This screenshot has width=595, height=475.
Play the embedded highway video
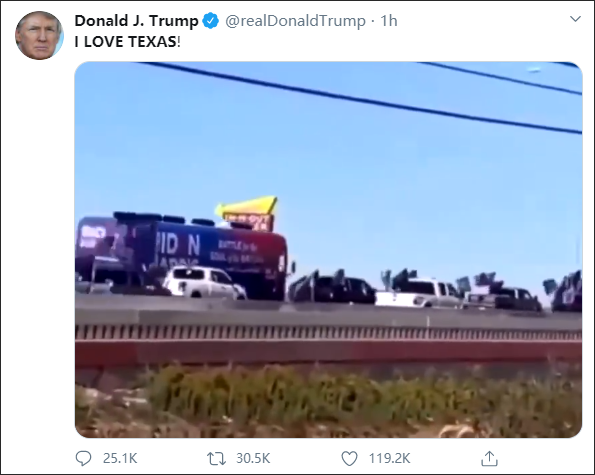[329, 250]
